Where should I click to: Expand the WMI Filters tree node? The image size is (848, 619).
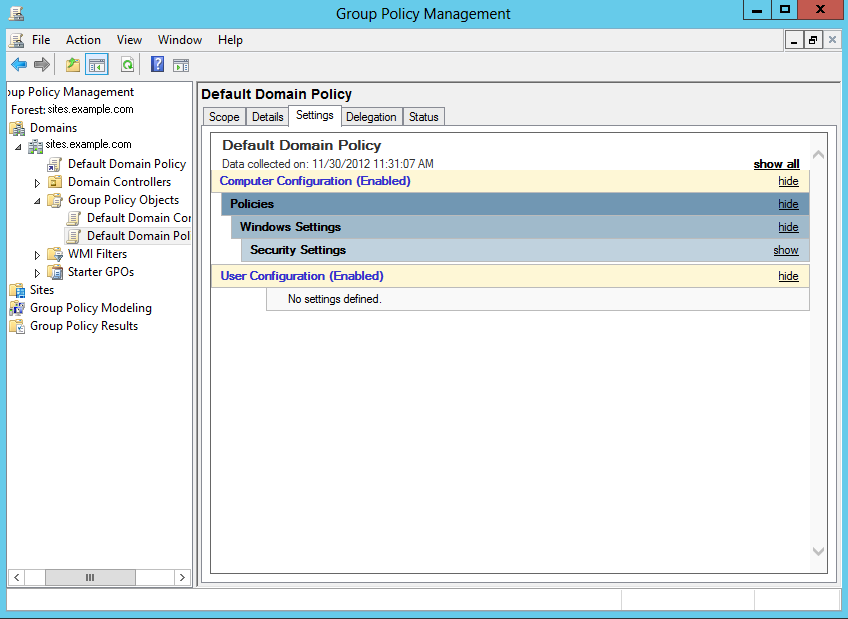coord(37,255)
